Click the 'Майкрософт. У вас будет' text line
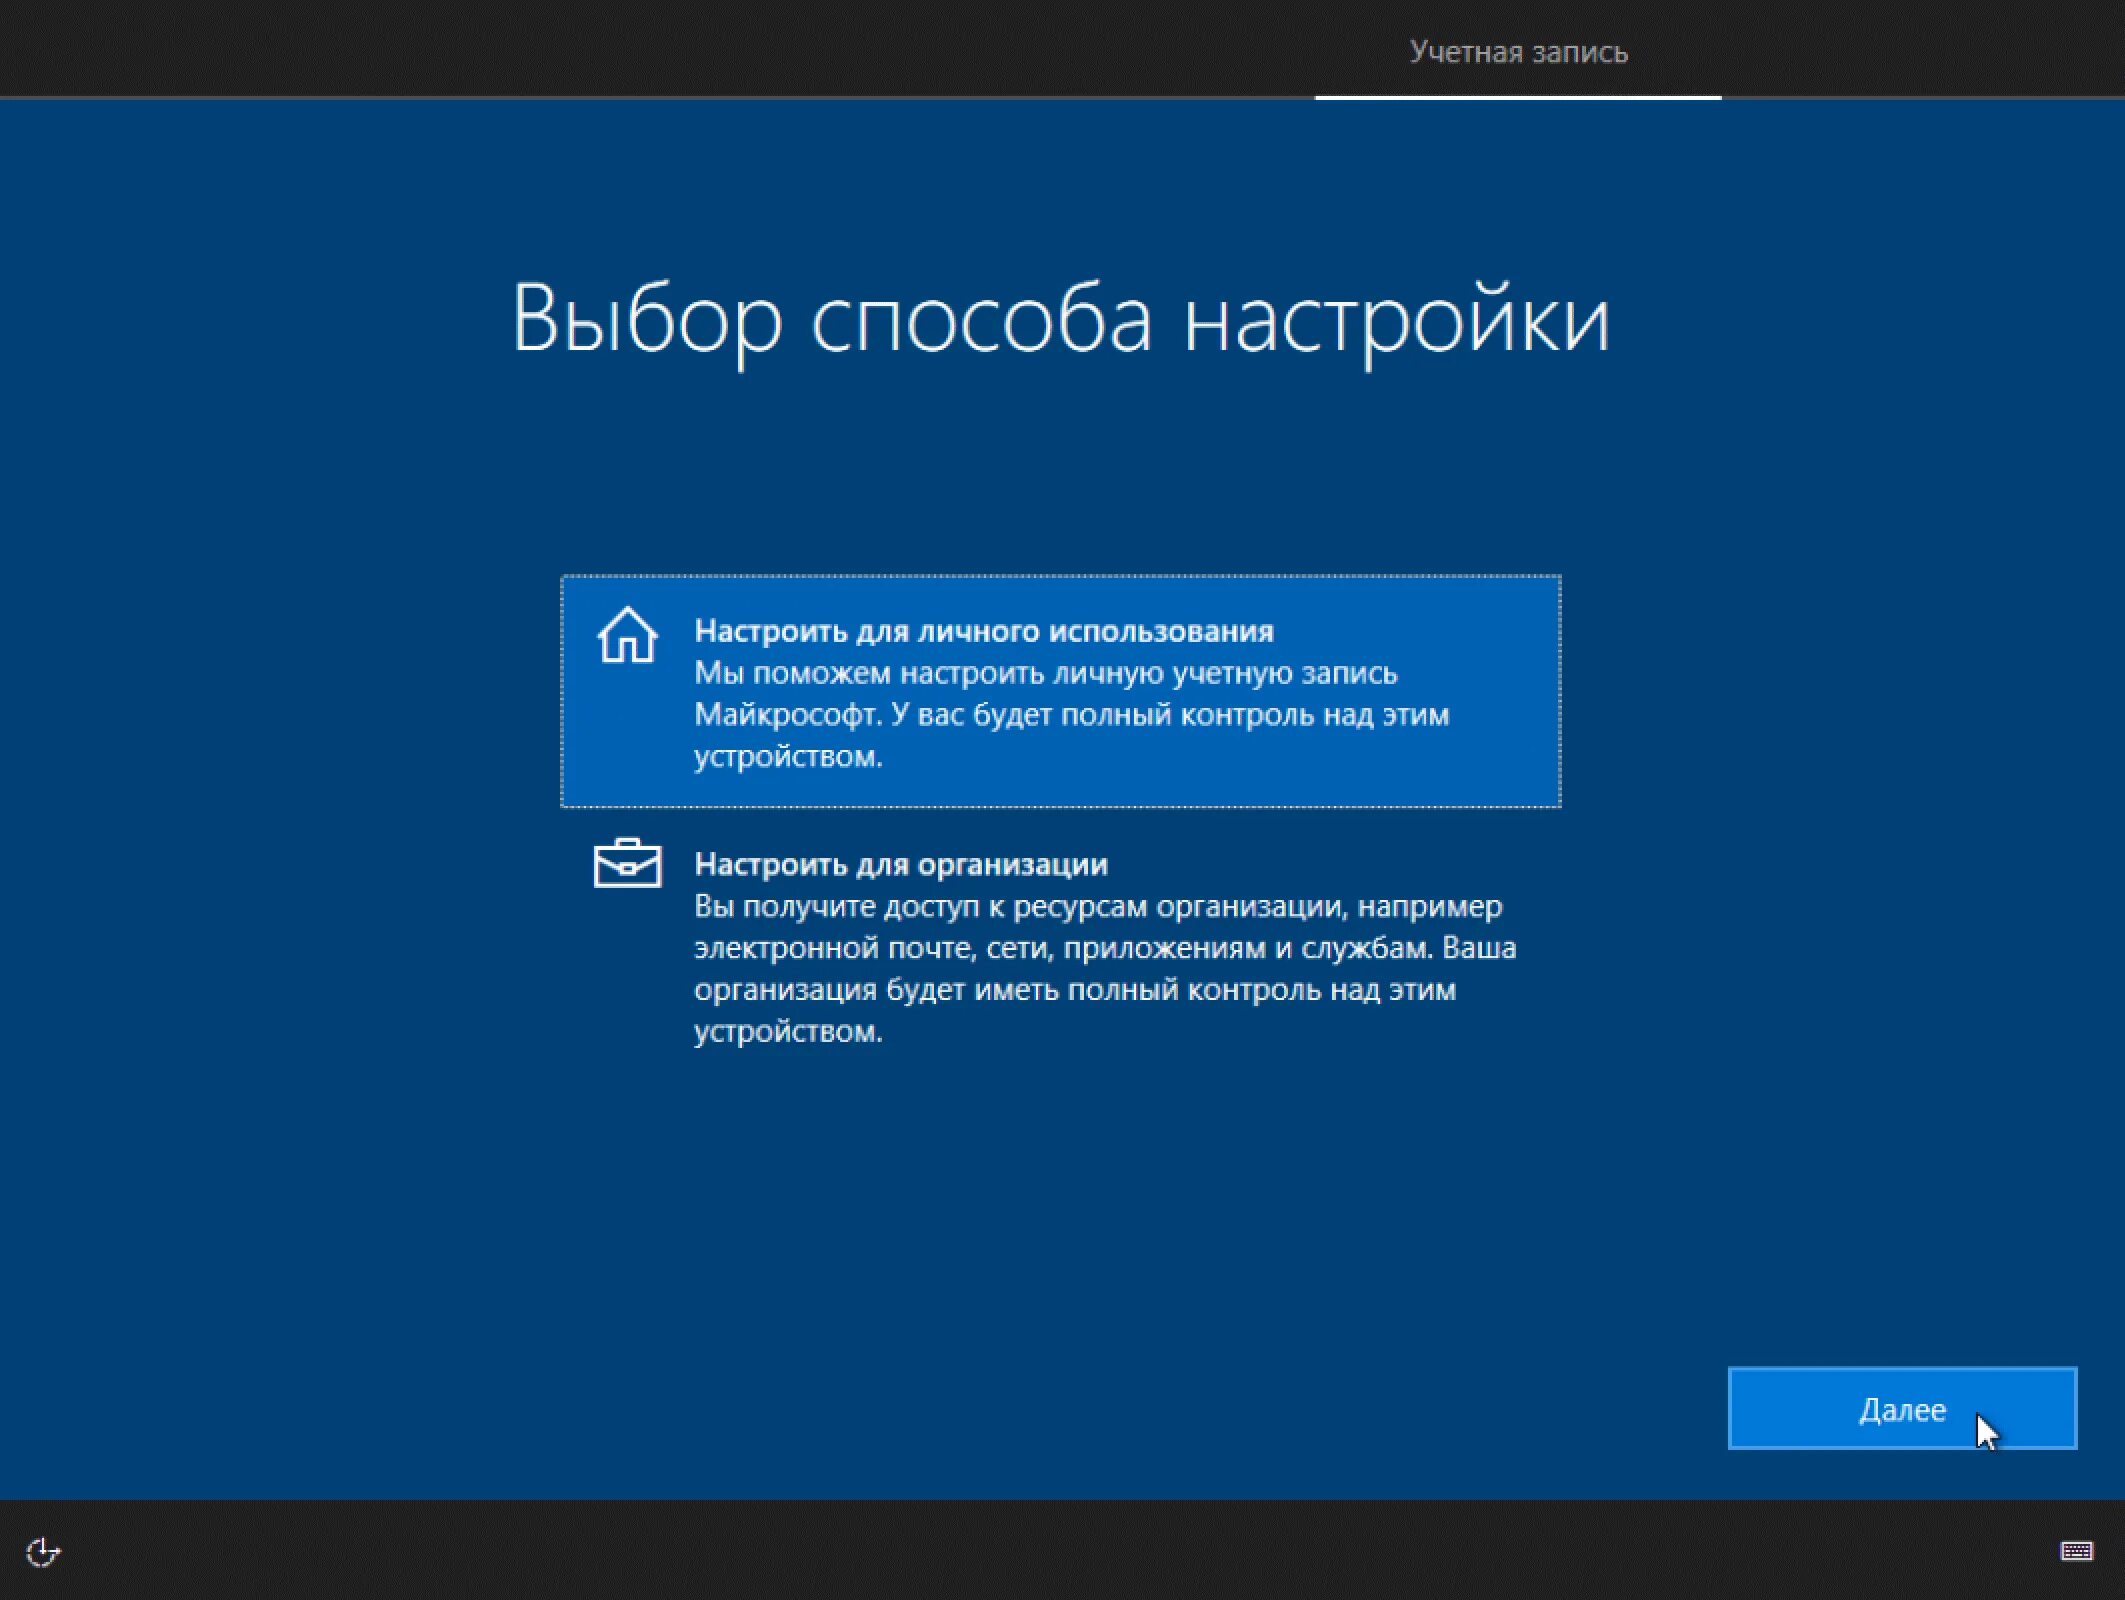Image resolution: width=2125 pixels, height=1600 pixels. (1071, 715)
